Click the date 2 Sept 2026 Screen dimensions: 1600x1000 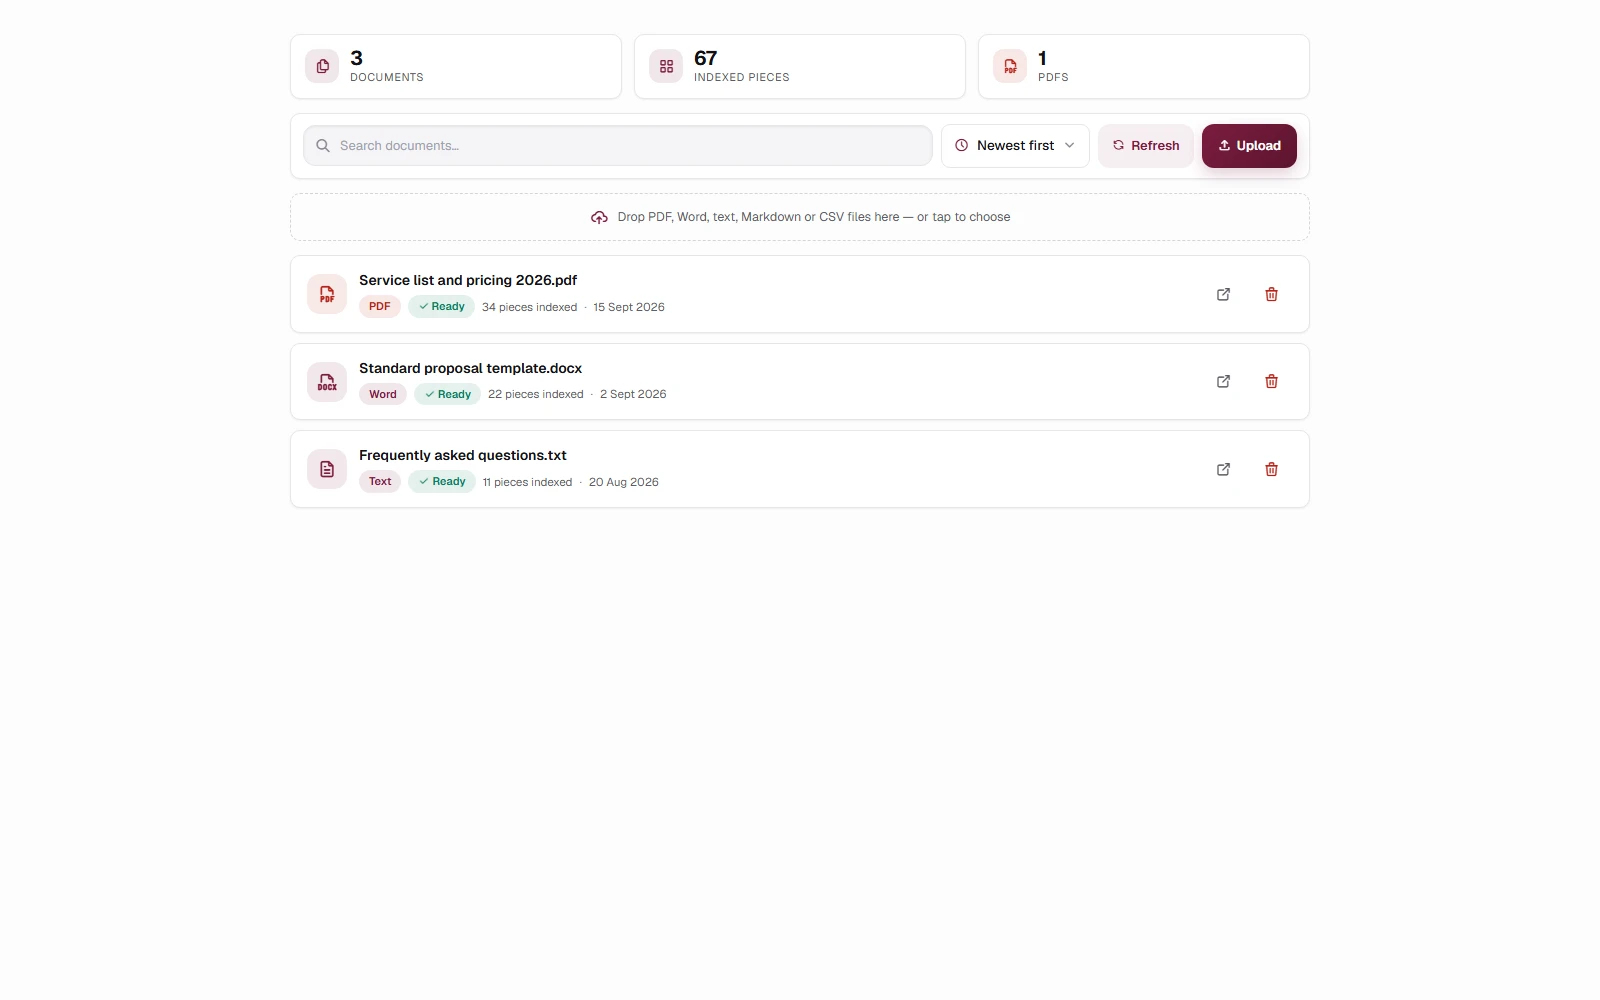pyautogui.click(x=633, y=394)
